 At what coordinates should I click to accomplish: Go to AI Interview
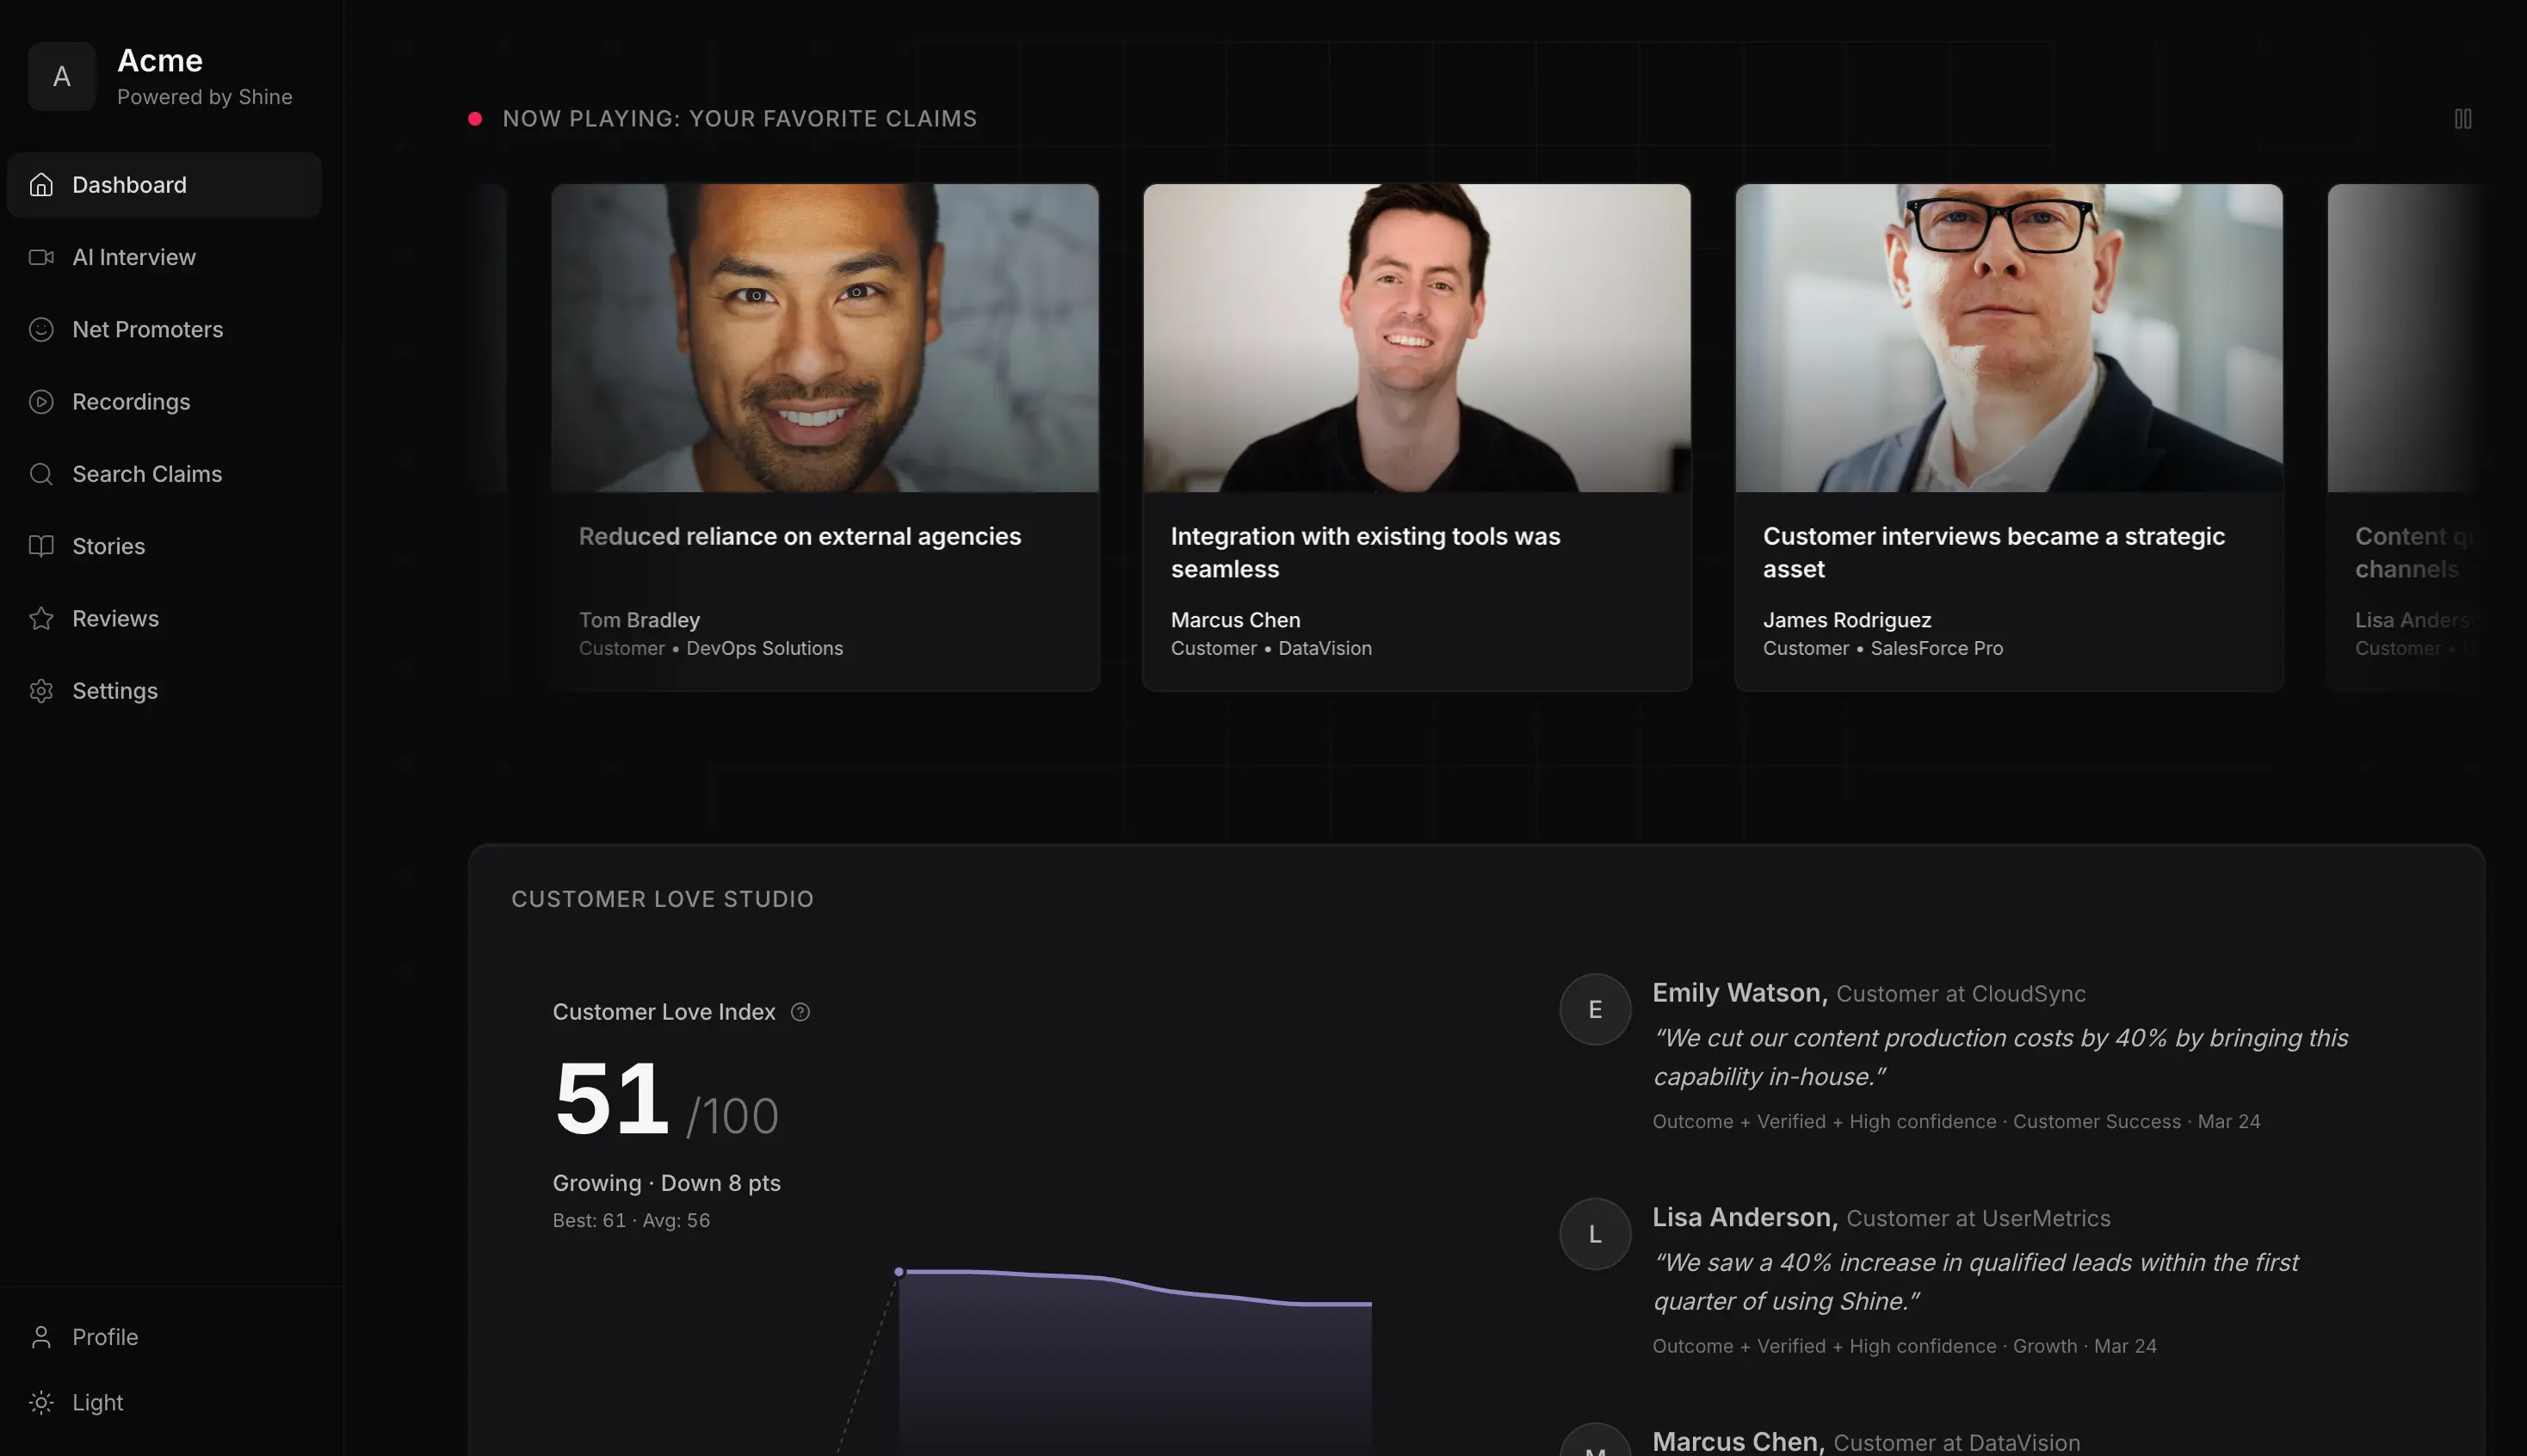(x=164, y=257)
